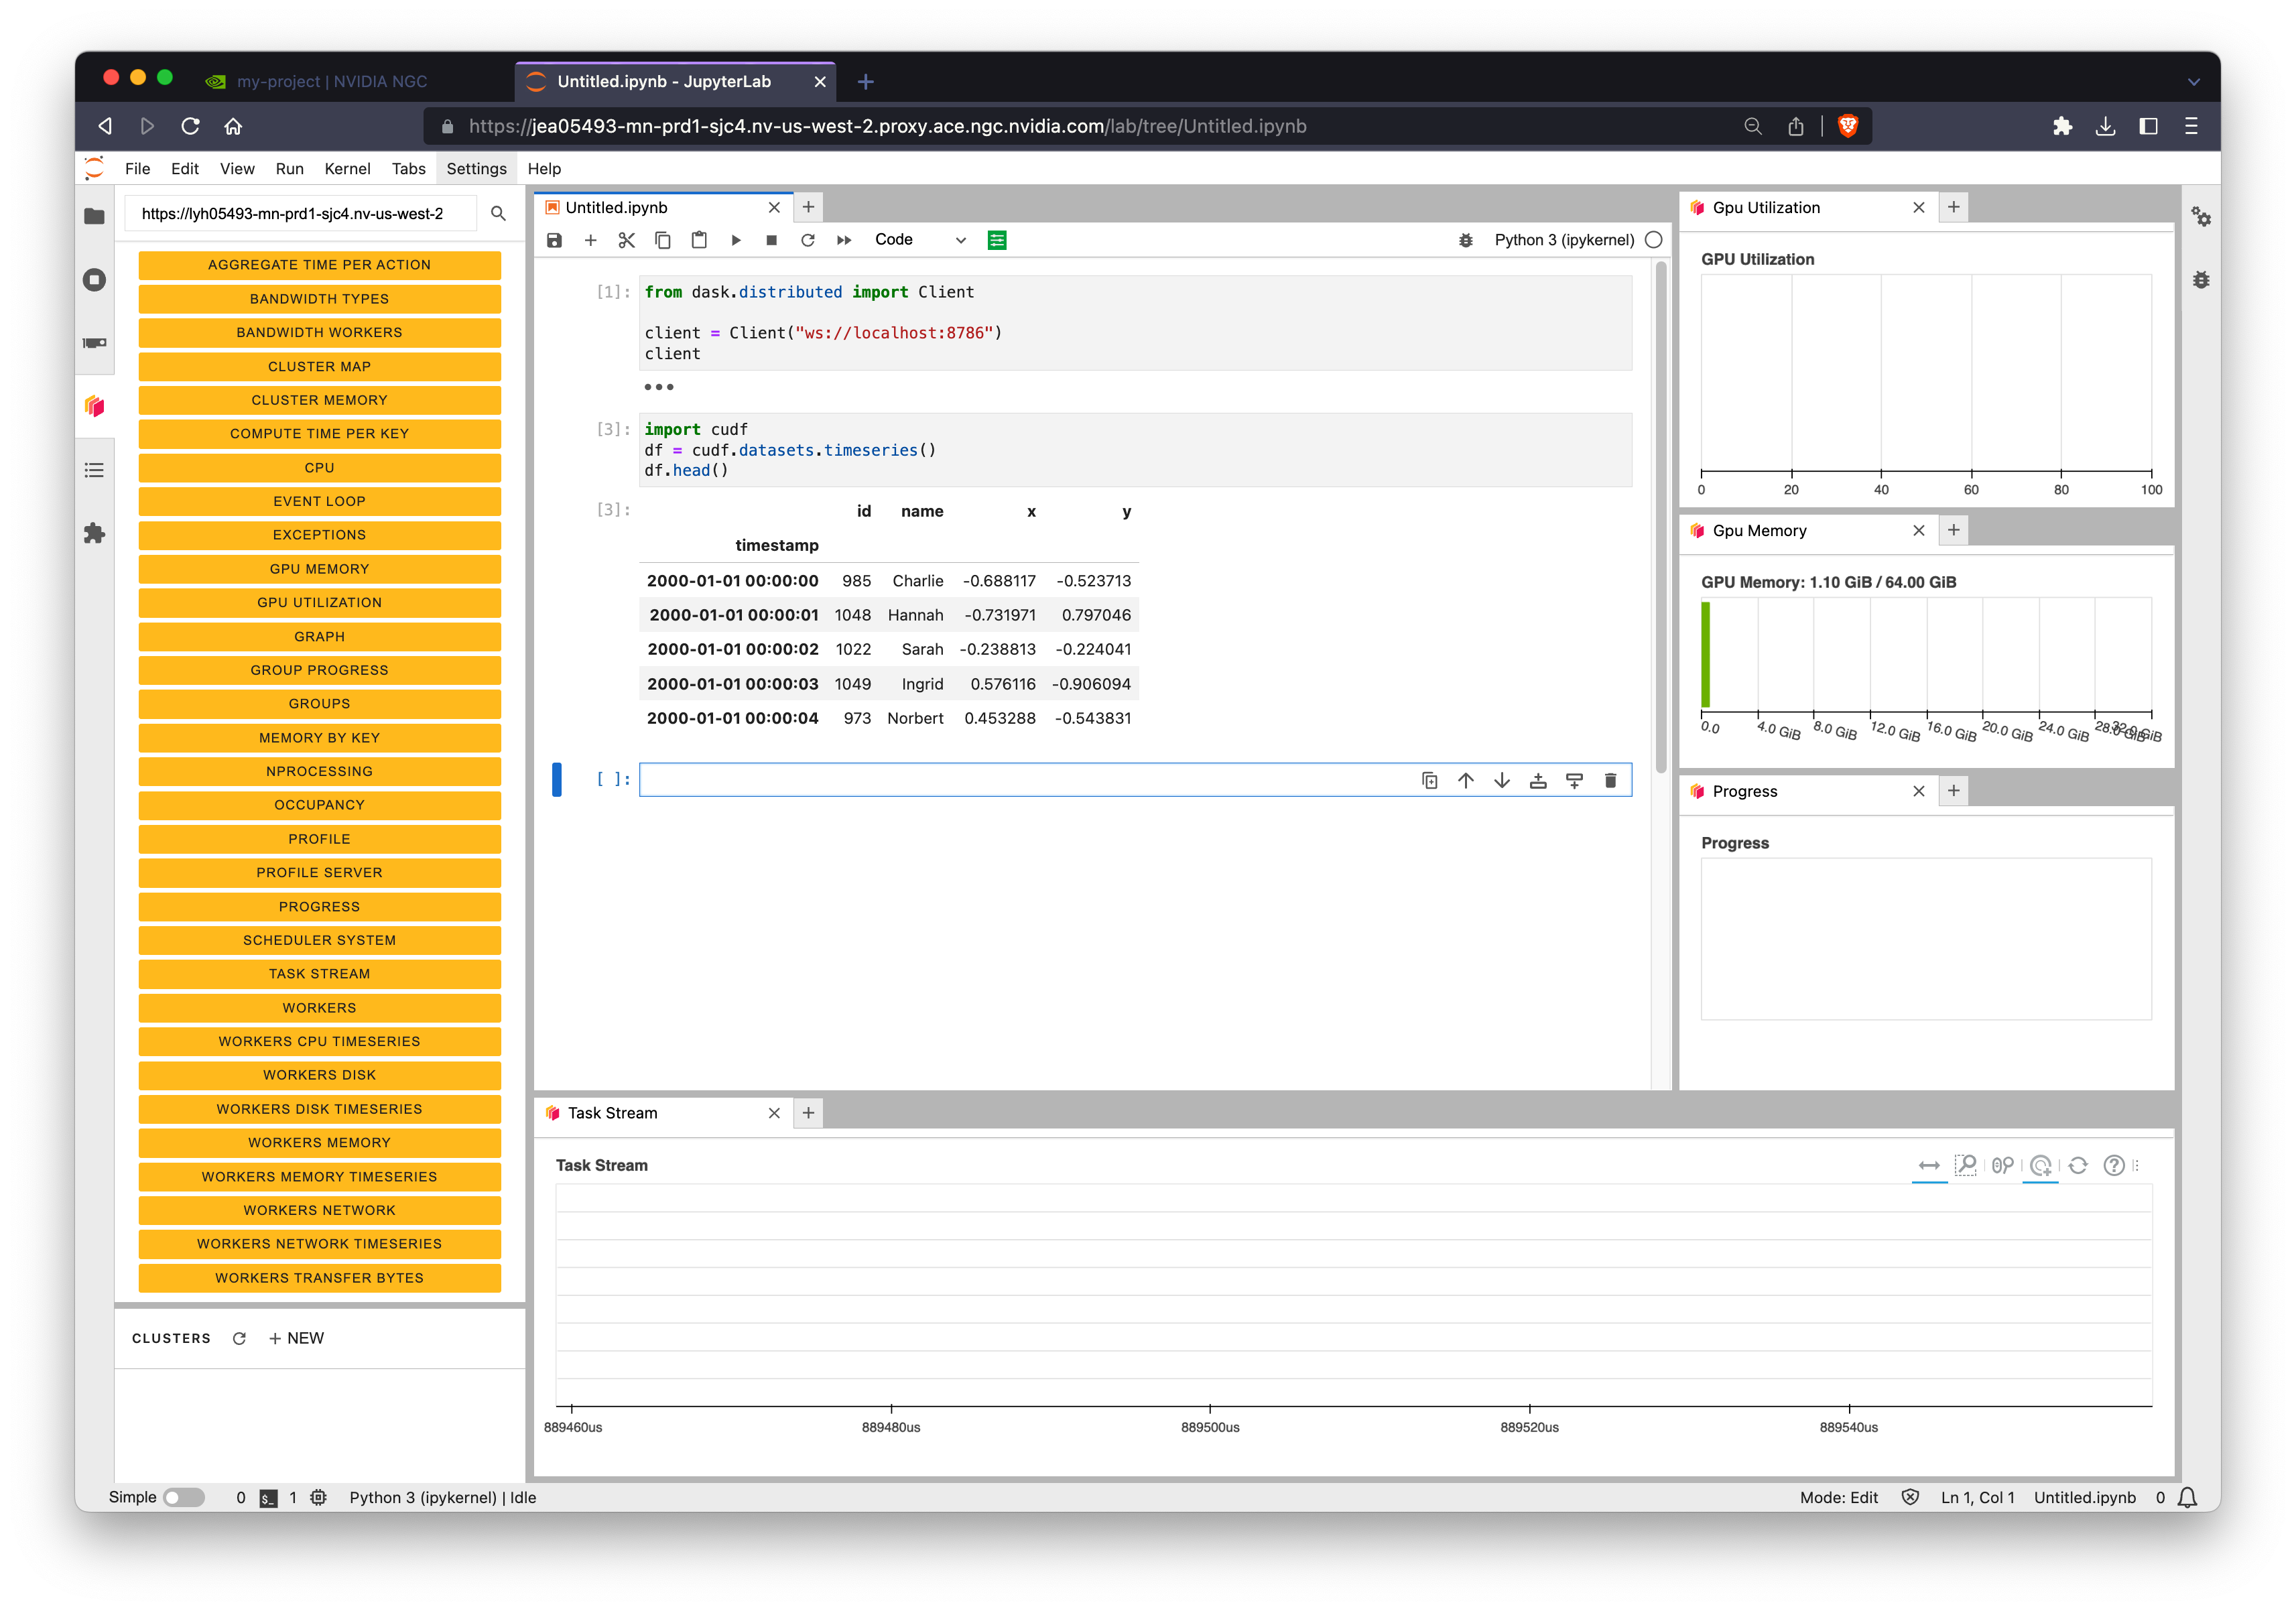
Task: Open AGGREGATE TIME PER ACTION dashboard
Action: (320, 265)
